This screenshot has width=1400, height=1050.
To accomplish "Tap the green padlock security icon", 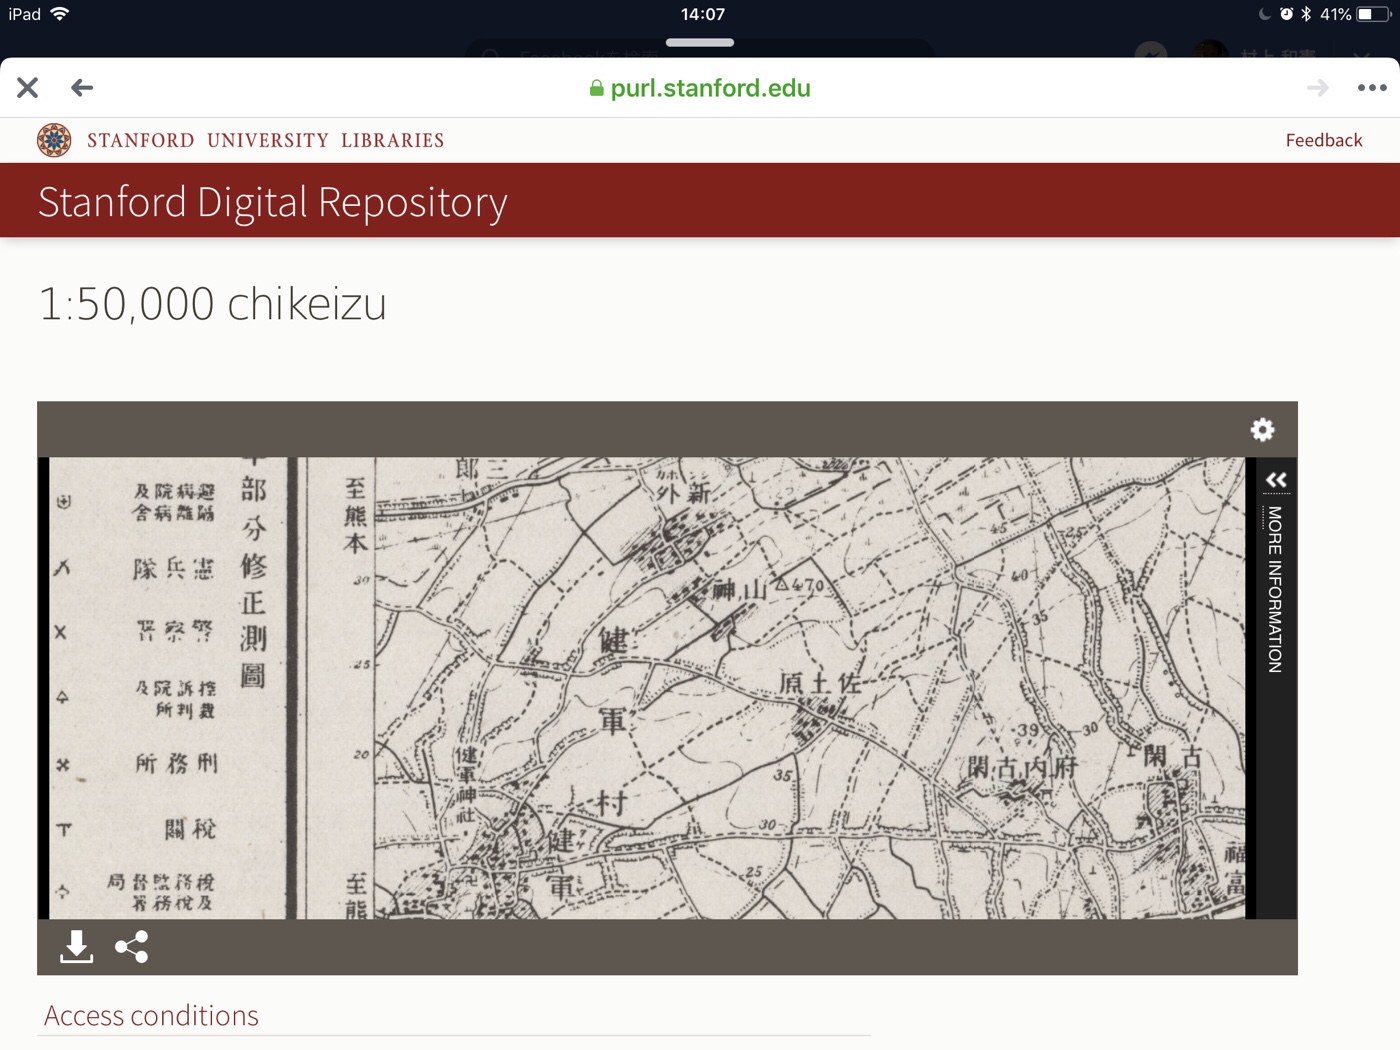I will pos(596,89).
